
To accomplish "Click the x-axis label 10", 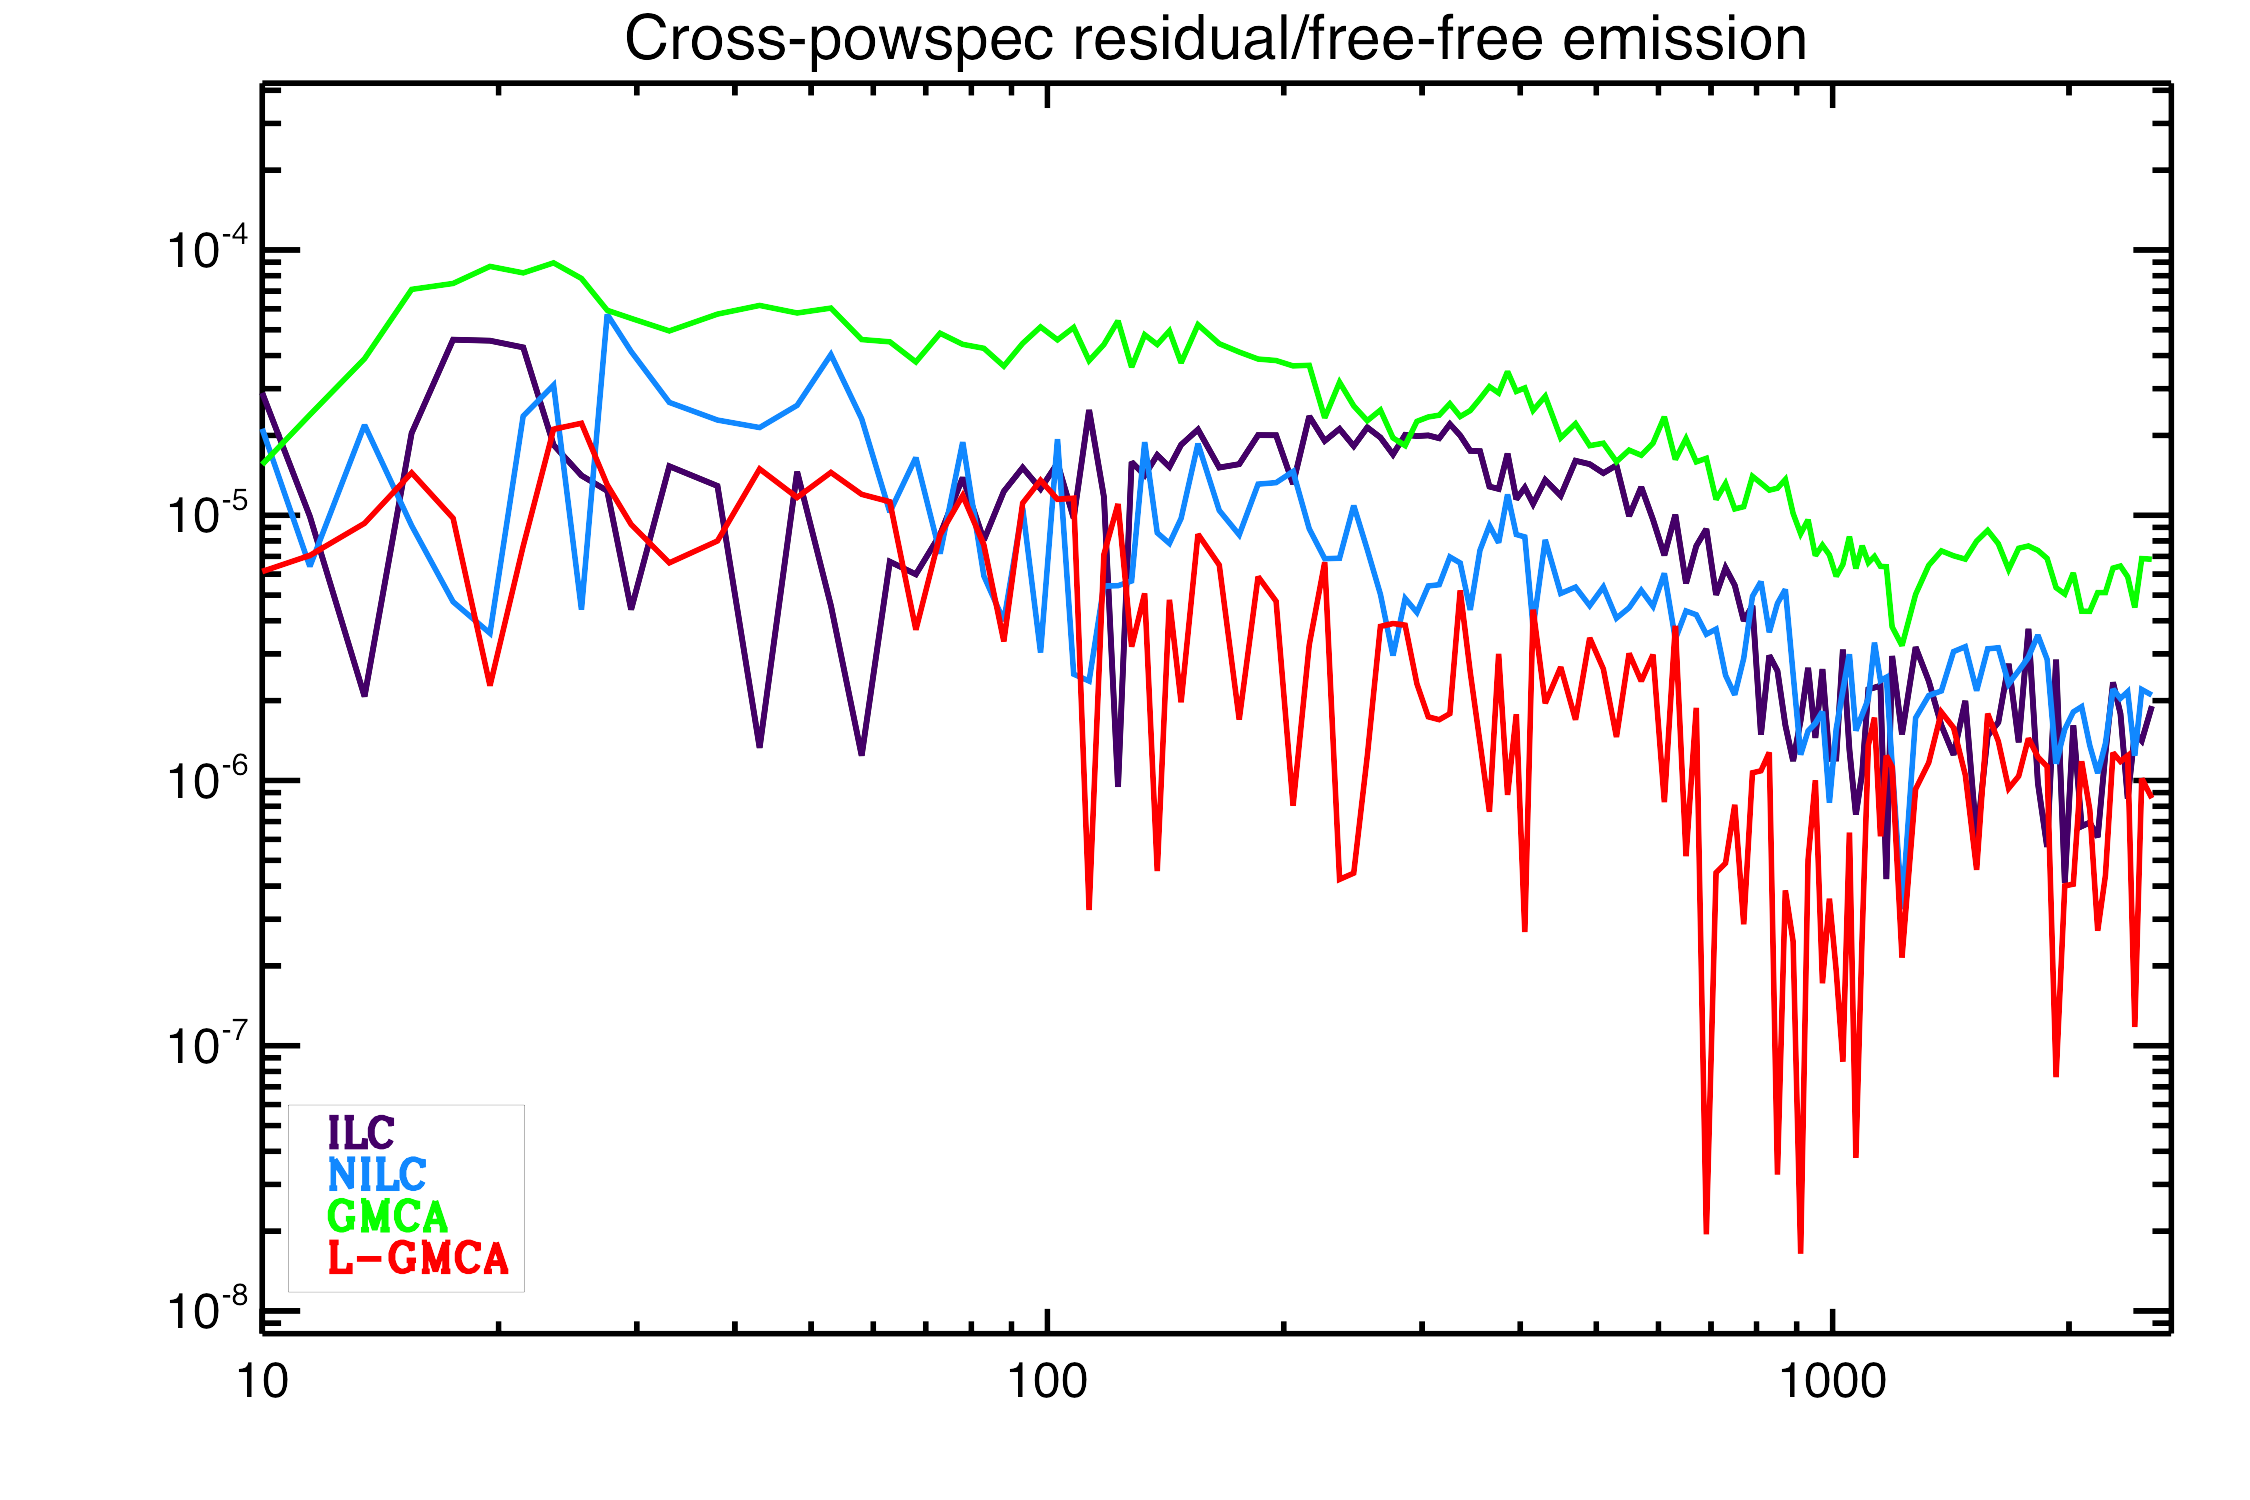I will pyautogui.click(x=262, y=1382).
